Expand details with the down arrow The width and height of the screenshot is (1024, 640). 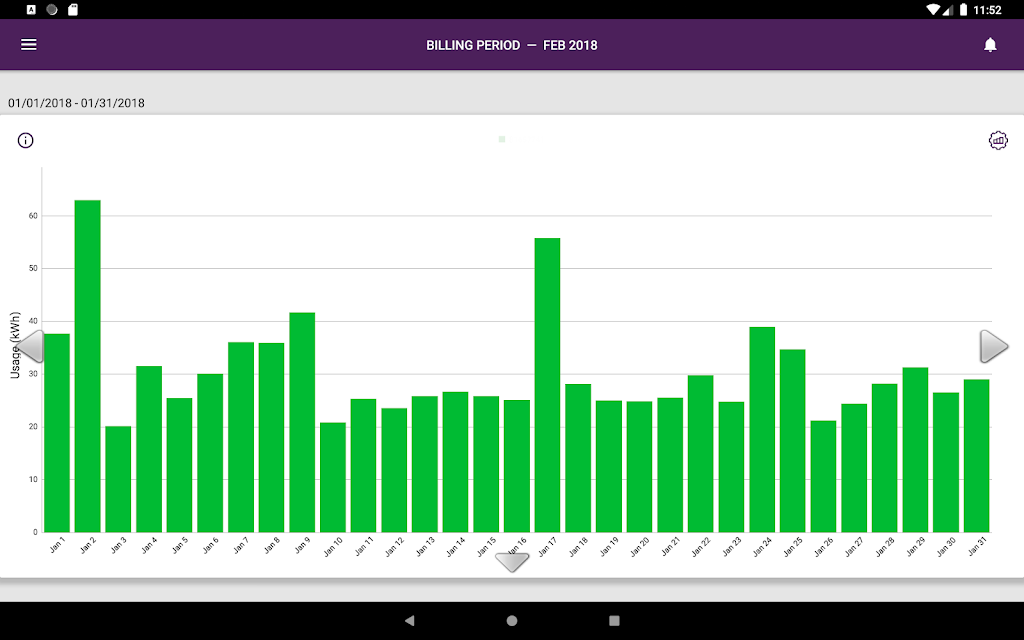[512, 562]
